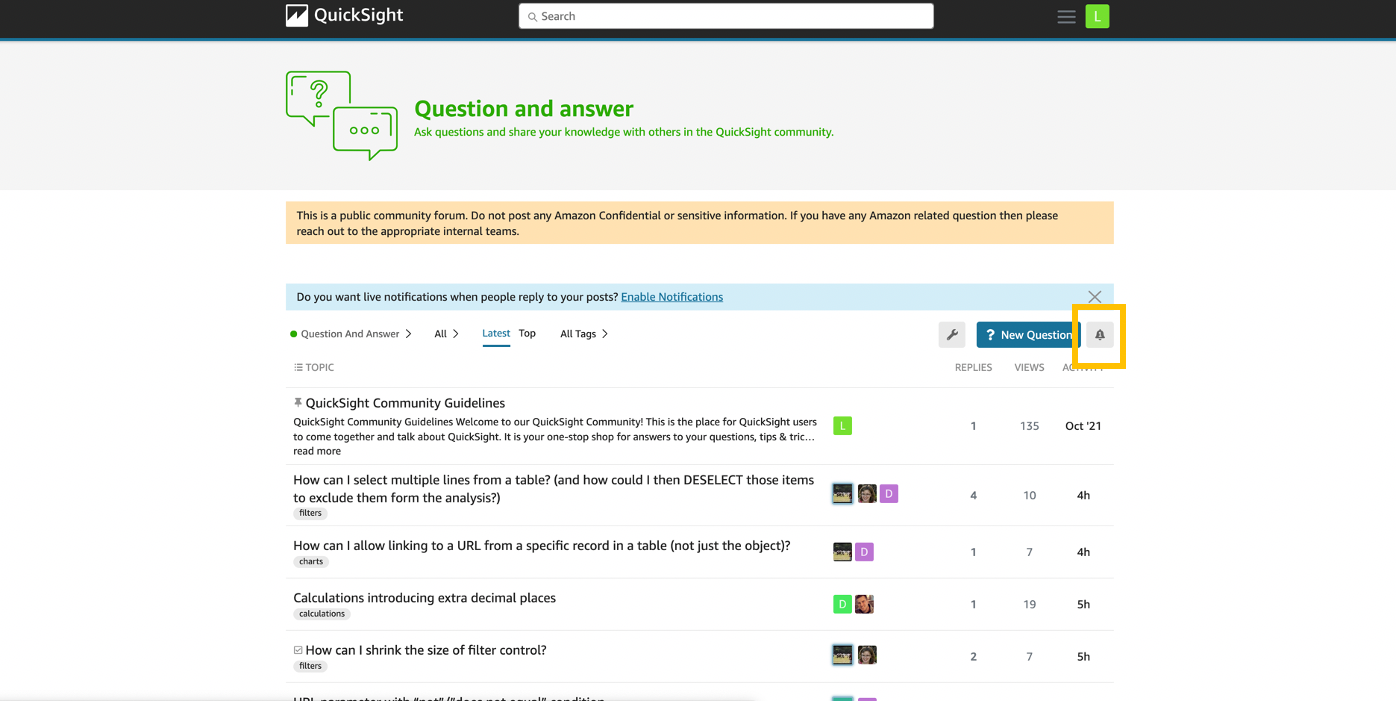Click the Enable Notifications link

(672, 297)
